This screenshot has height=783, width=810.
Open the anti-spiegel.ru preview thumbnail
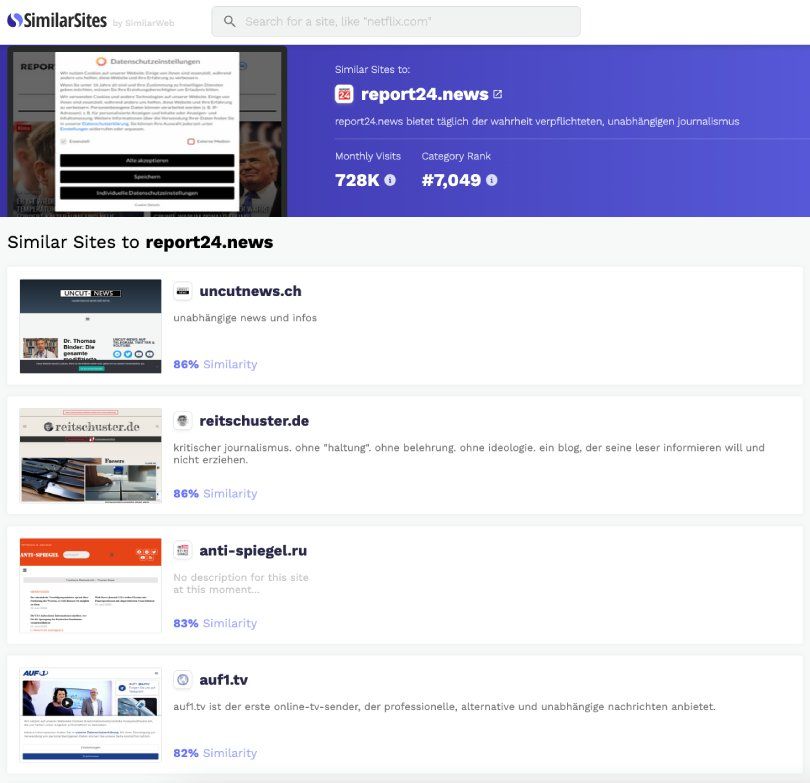coord(90,585)
